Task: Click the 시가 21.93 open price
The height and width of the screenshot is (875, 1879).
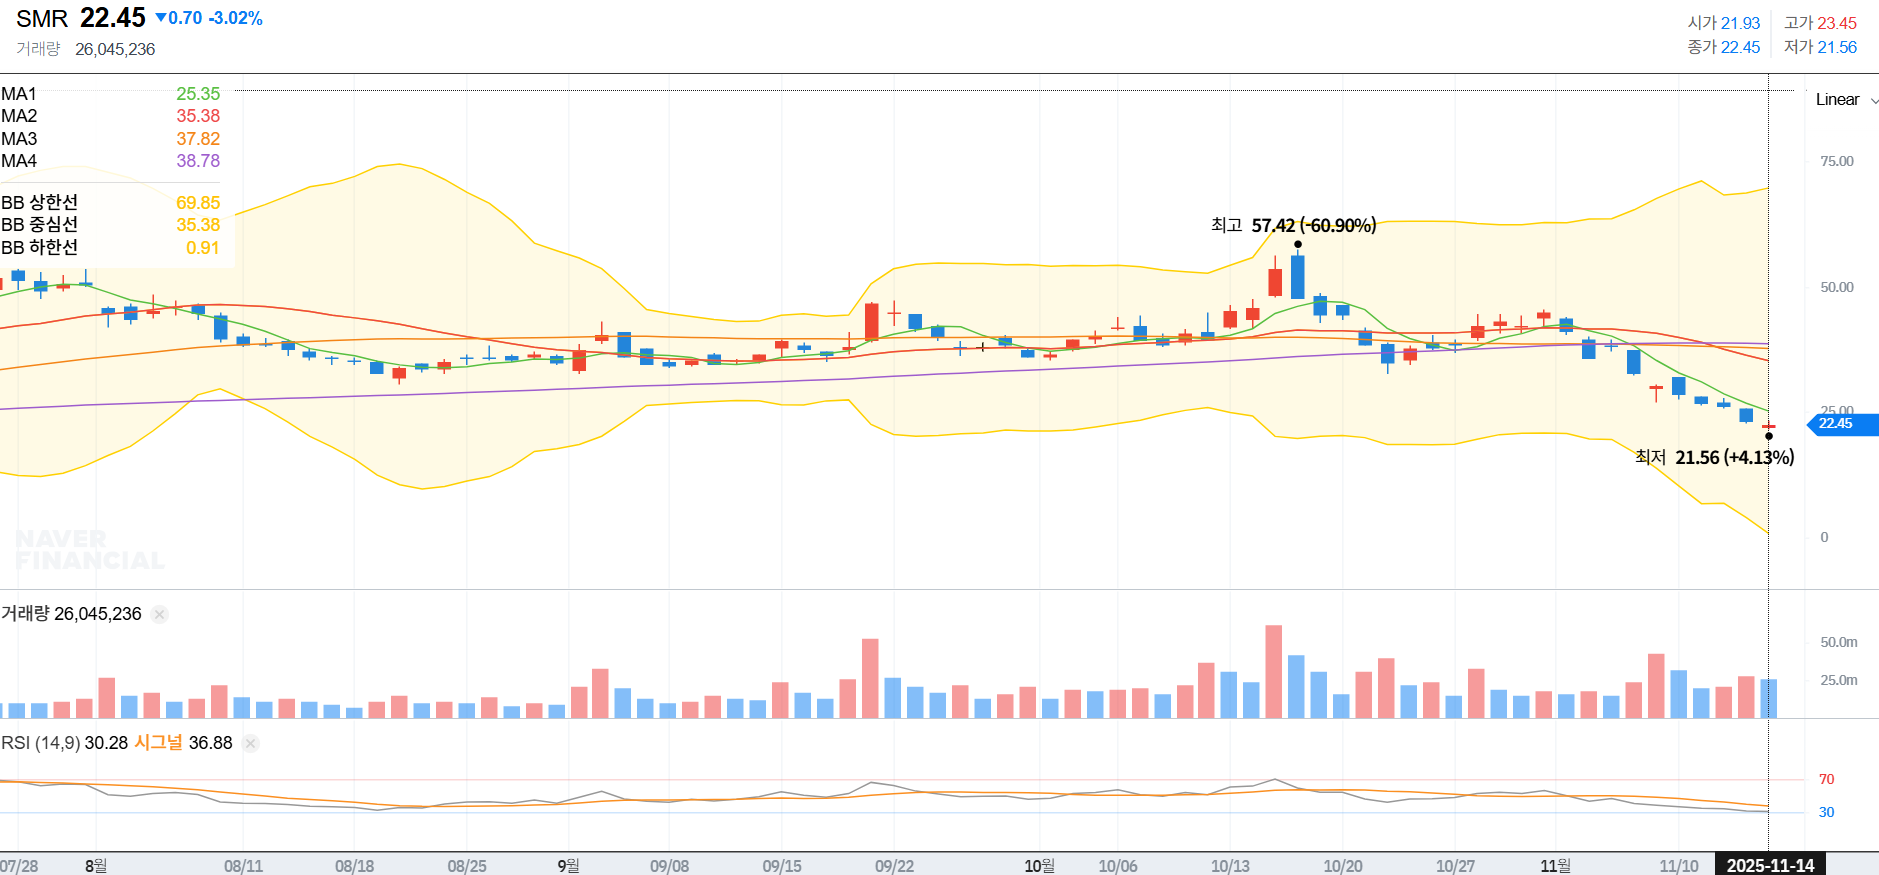Action: (x=1723, y=23)
